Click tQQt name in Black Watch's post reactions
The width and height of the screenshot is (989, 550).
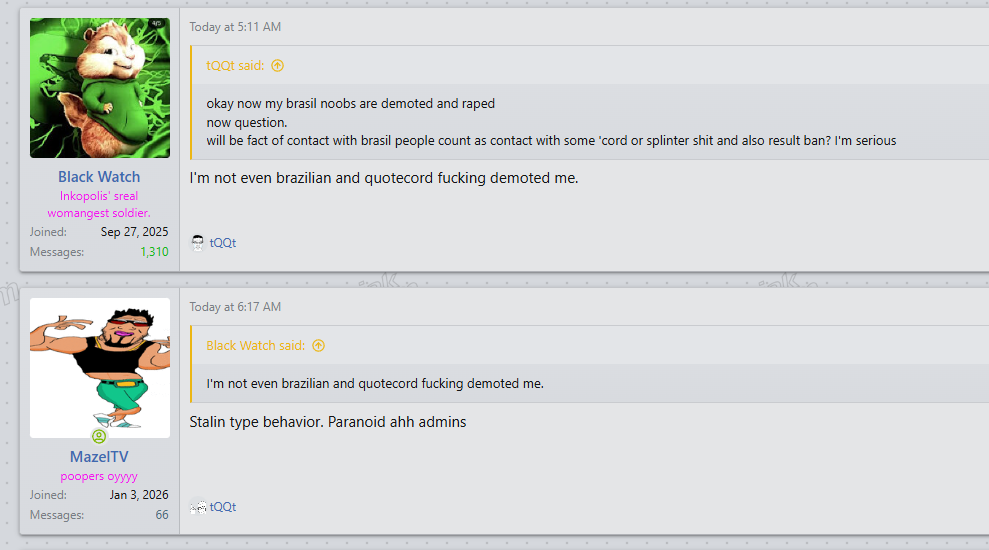click(x=223, y=243)
